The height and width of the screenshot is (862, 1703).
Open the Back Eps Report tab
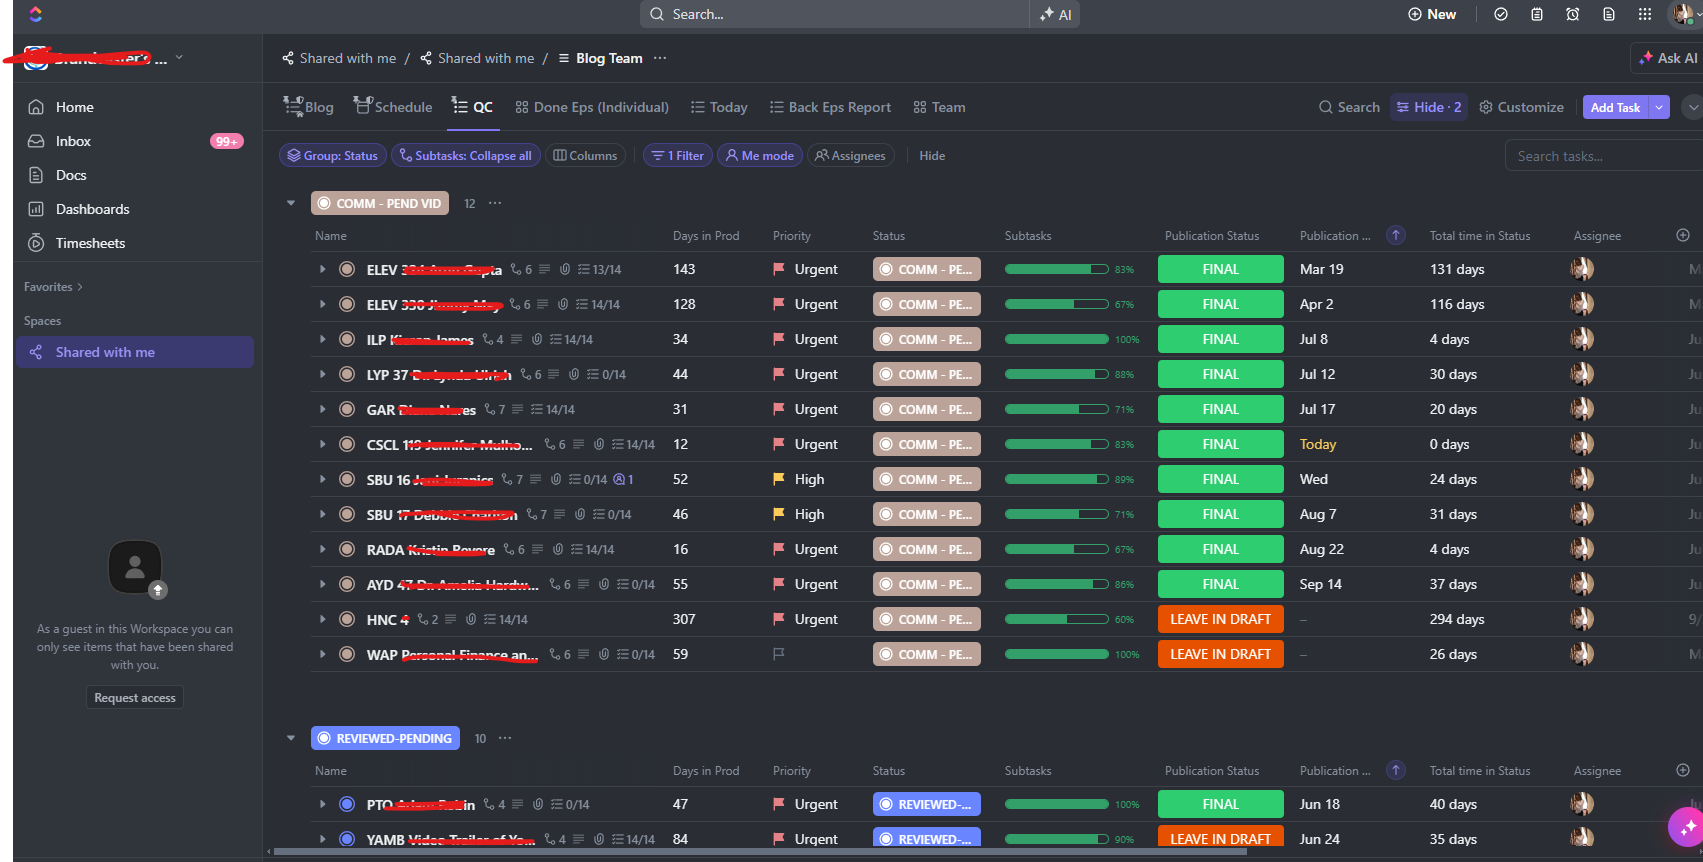830,107
